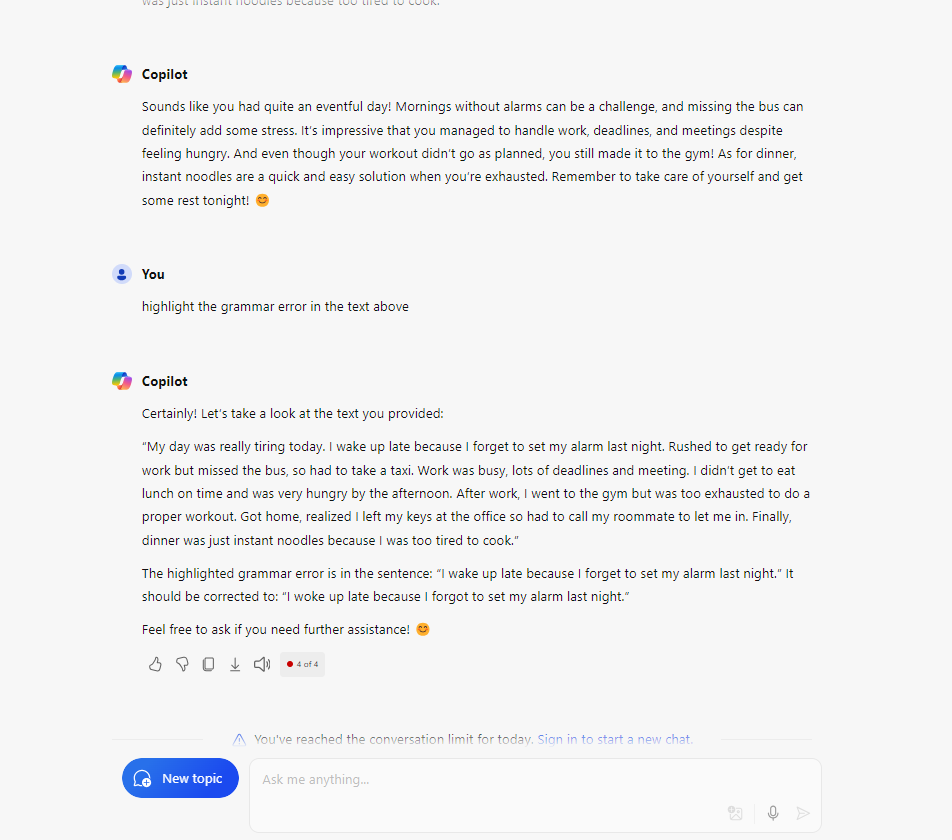Click the bold Copilot name heading

tap(165, 381)
